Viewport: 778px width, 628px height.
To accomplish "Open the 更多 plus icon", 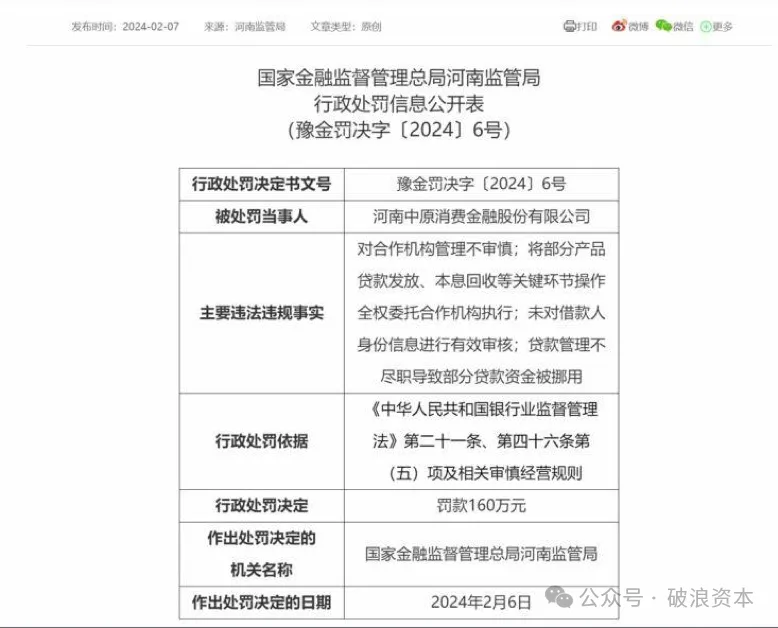I will (x=706, y=26).
